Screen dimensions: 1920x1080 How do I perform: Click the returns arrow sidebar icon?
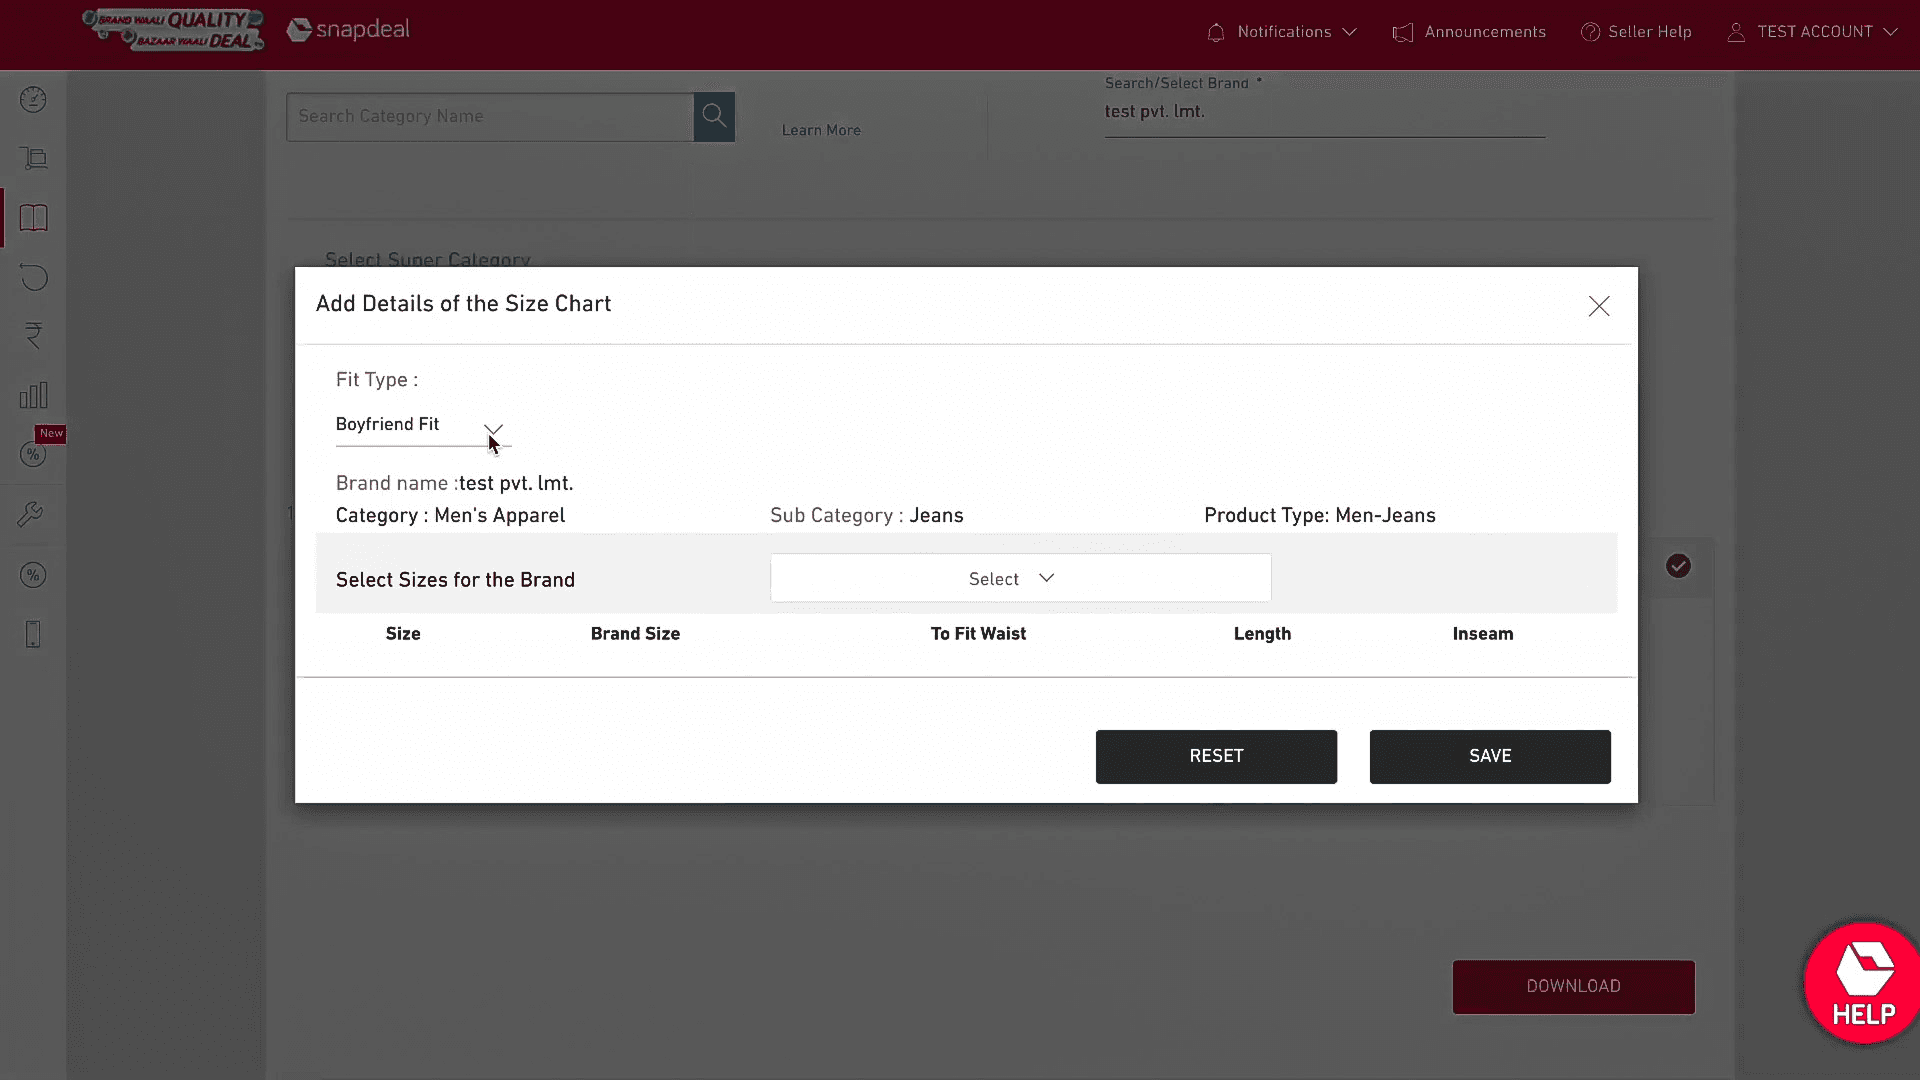pyautogui.click(x=33, y=277)
